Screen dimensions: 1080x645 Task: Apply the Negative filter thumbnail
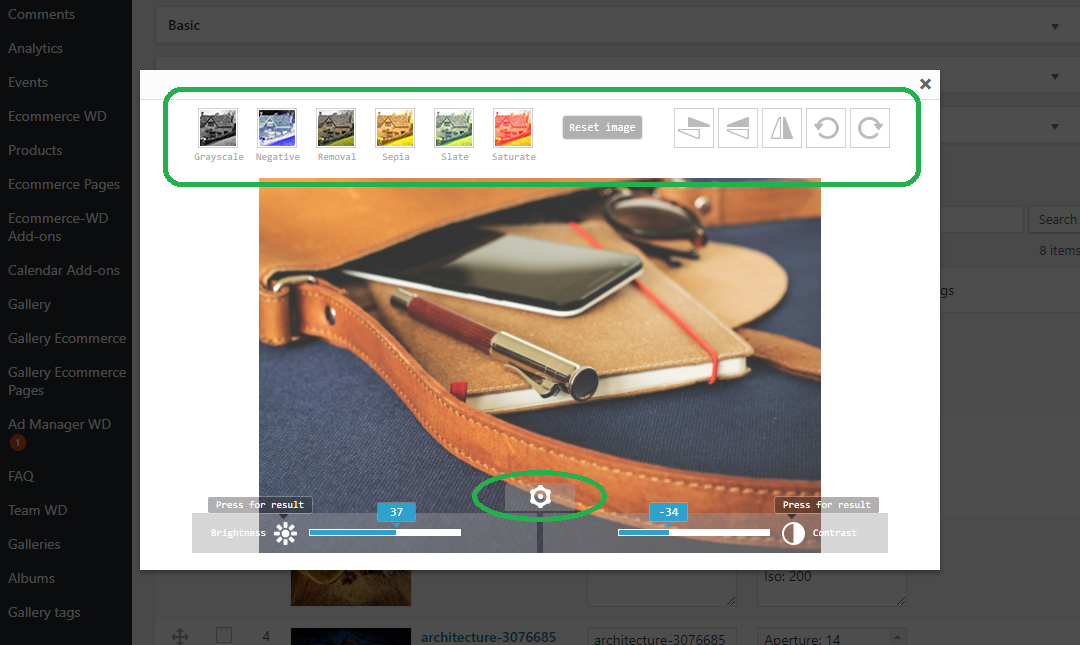pyautogui.click(x=277, y=128)
